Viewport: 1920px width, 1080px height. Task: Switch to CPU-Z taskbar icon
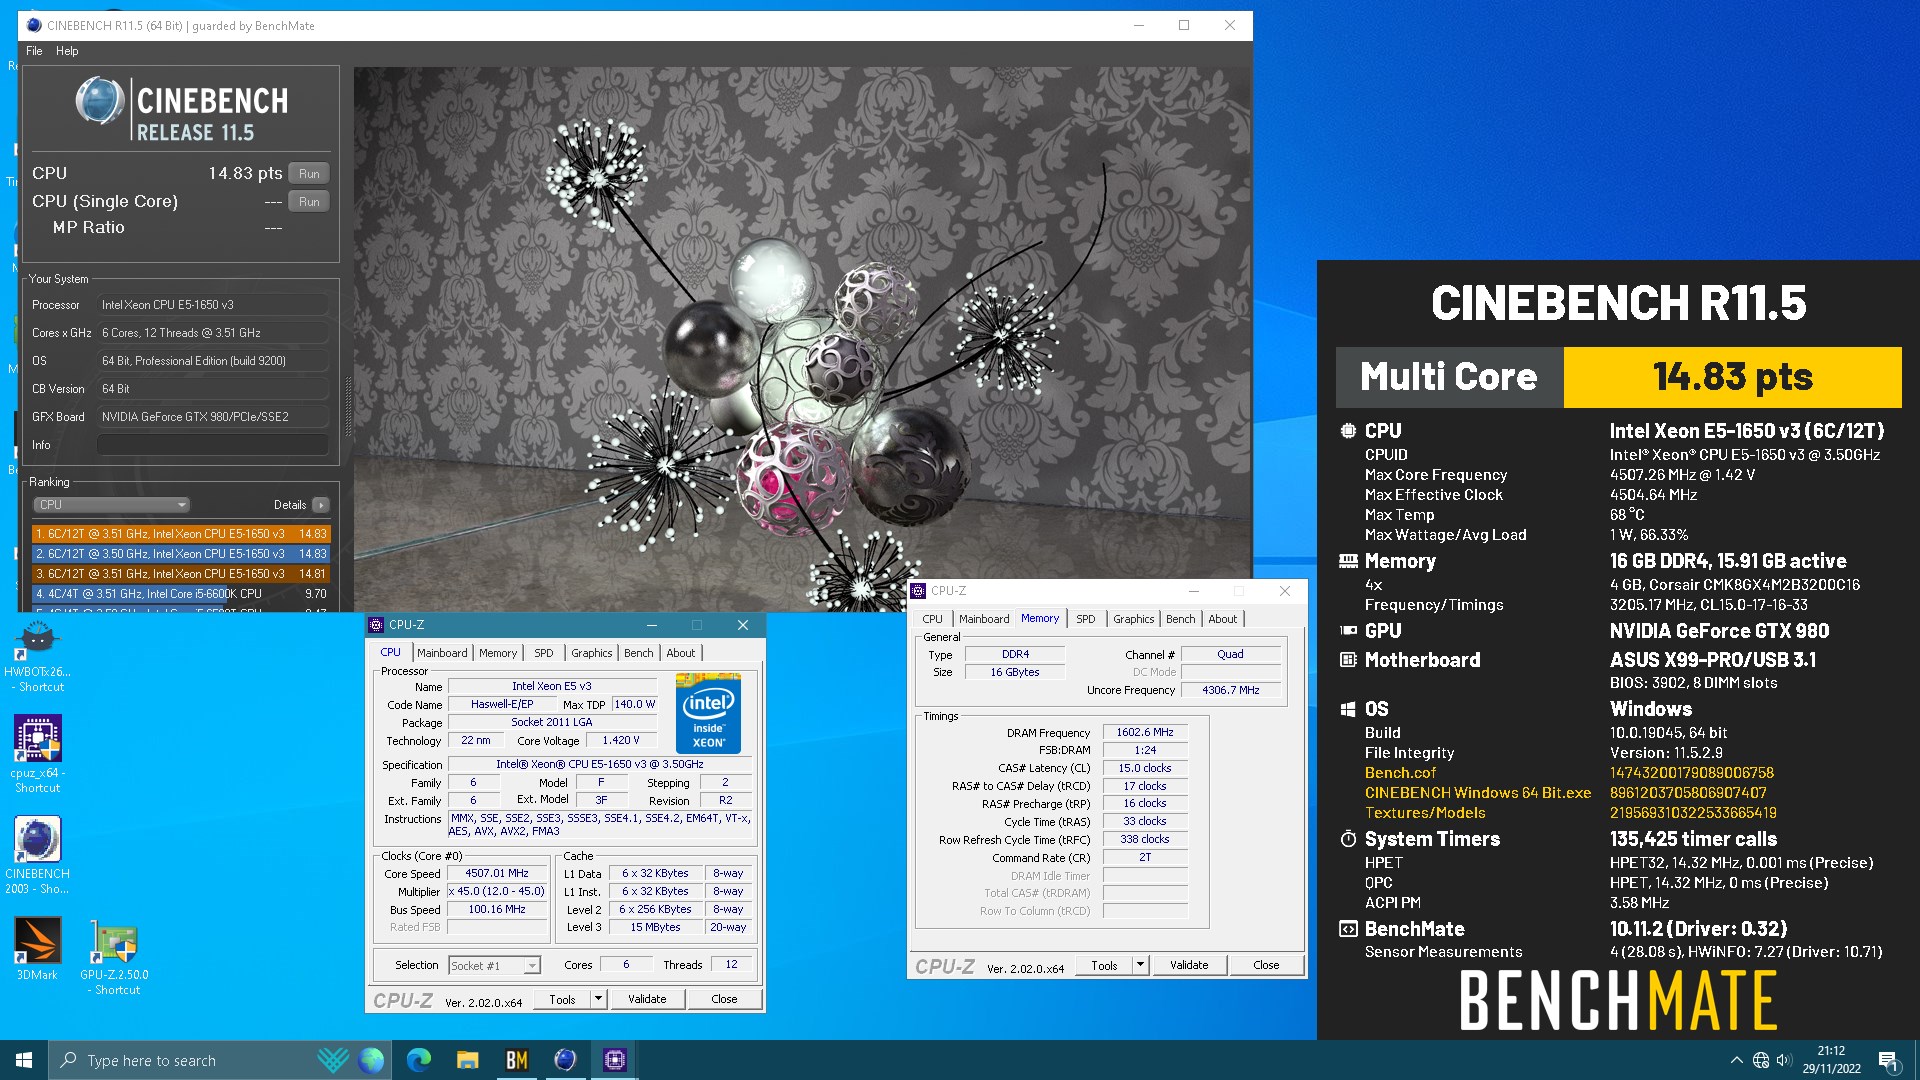coord(614,1060)
